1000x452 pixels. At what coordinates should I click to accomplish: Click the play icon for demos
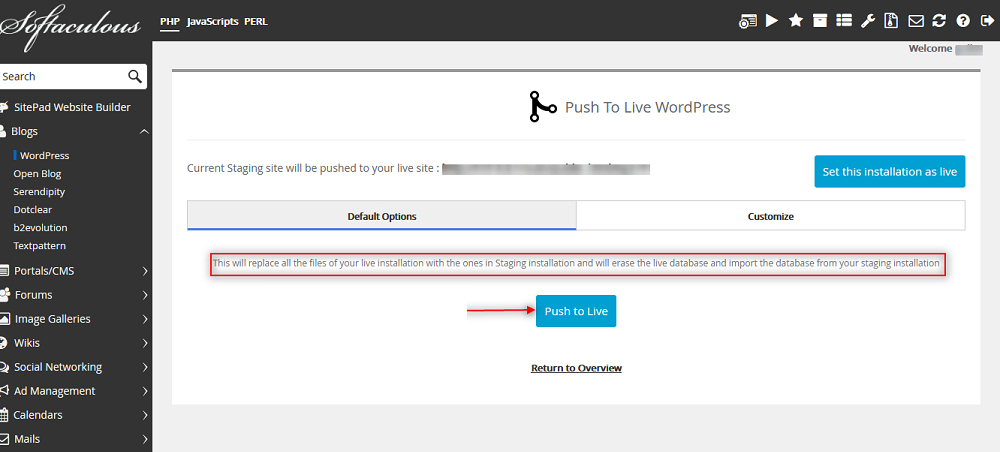(772, 20)
